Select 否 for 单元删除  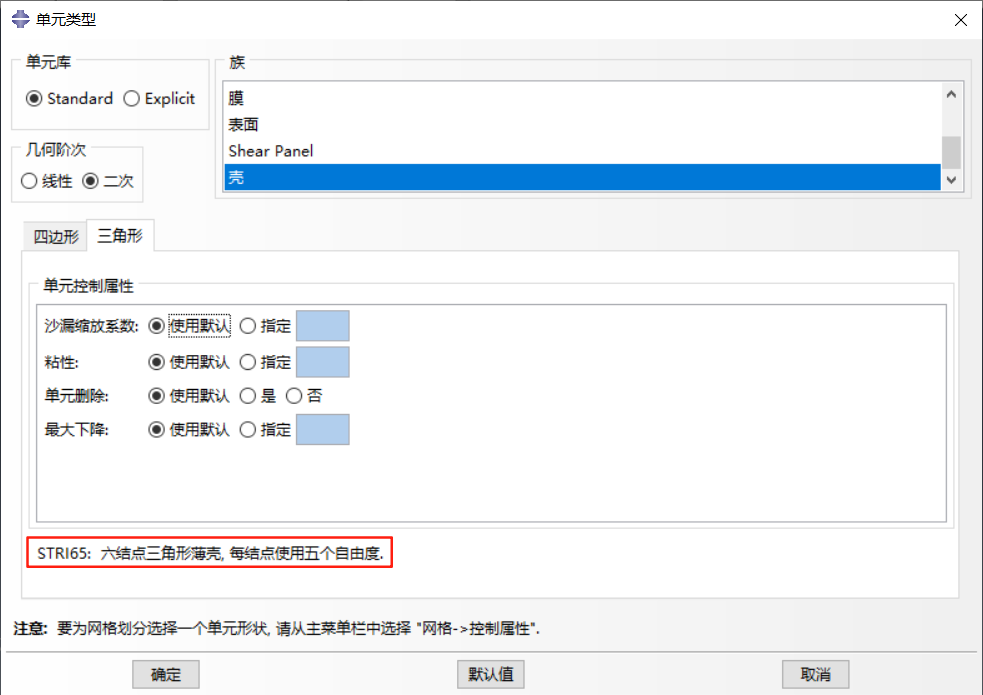click(292, 395)
